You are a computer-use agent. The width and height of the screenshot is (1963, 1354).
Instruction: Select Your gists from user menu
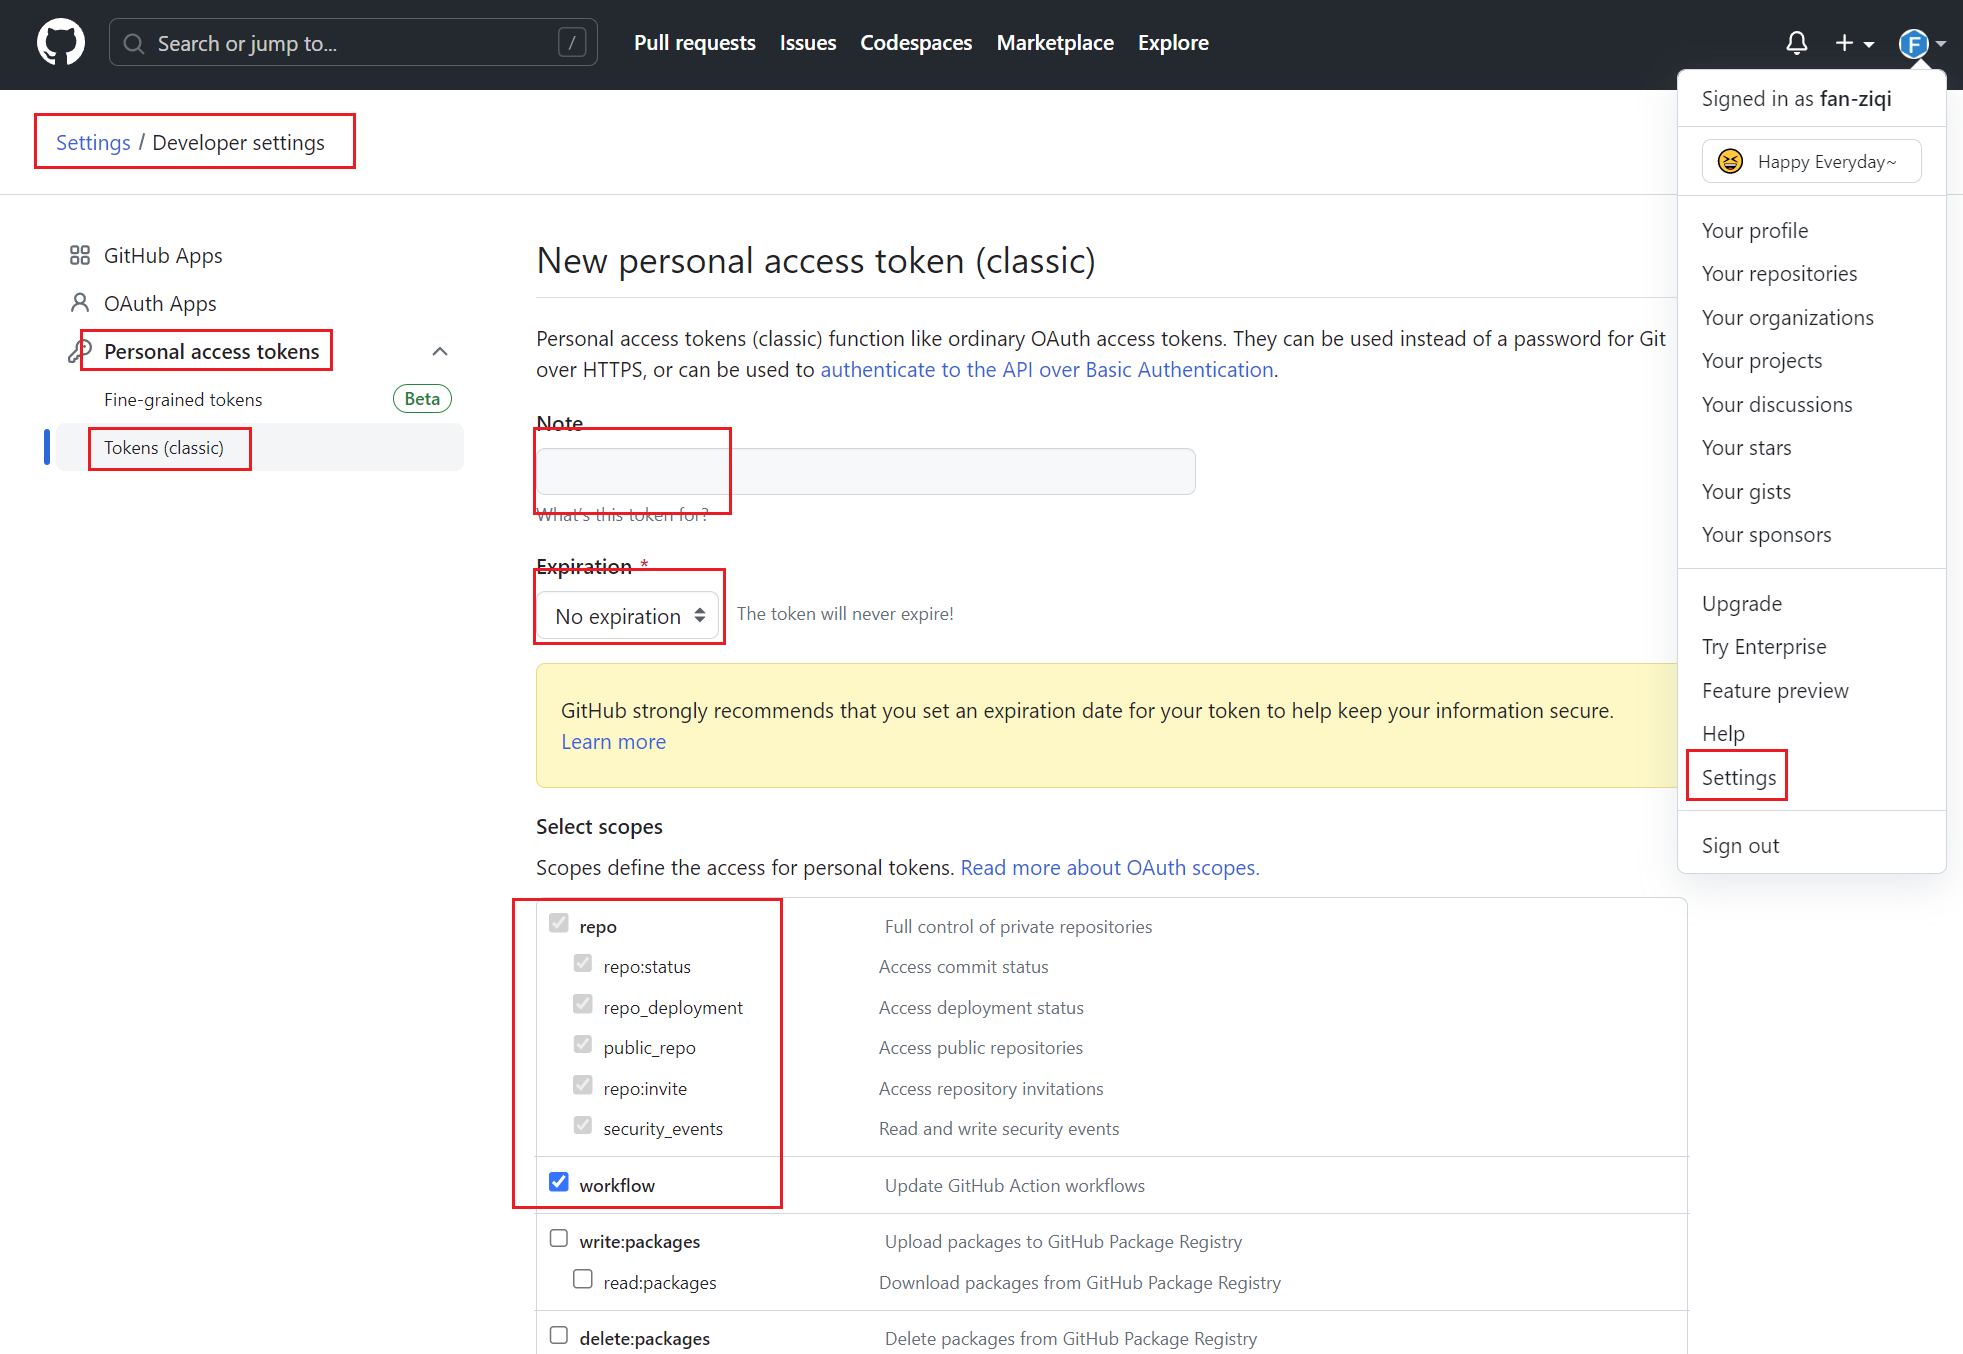[1746, 492]
